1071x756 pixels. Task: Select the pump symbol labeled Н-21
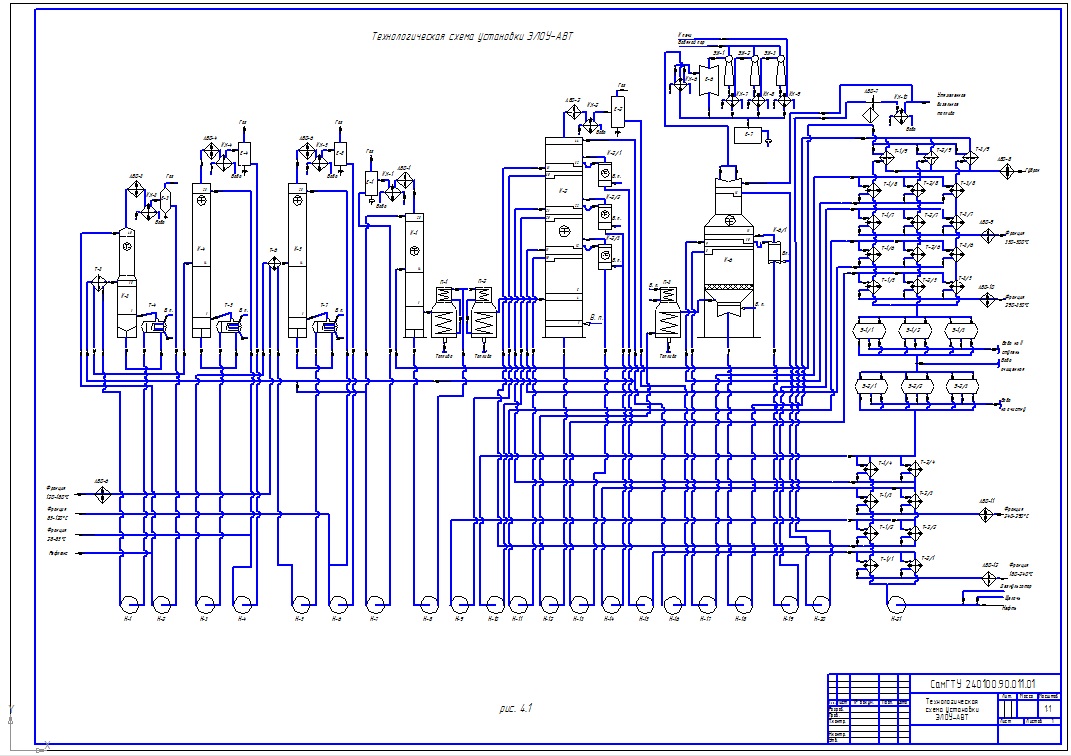pyautogui.click(x=896, y=604)
